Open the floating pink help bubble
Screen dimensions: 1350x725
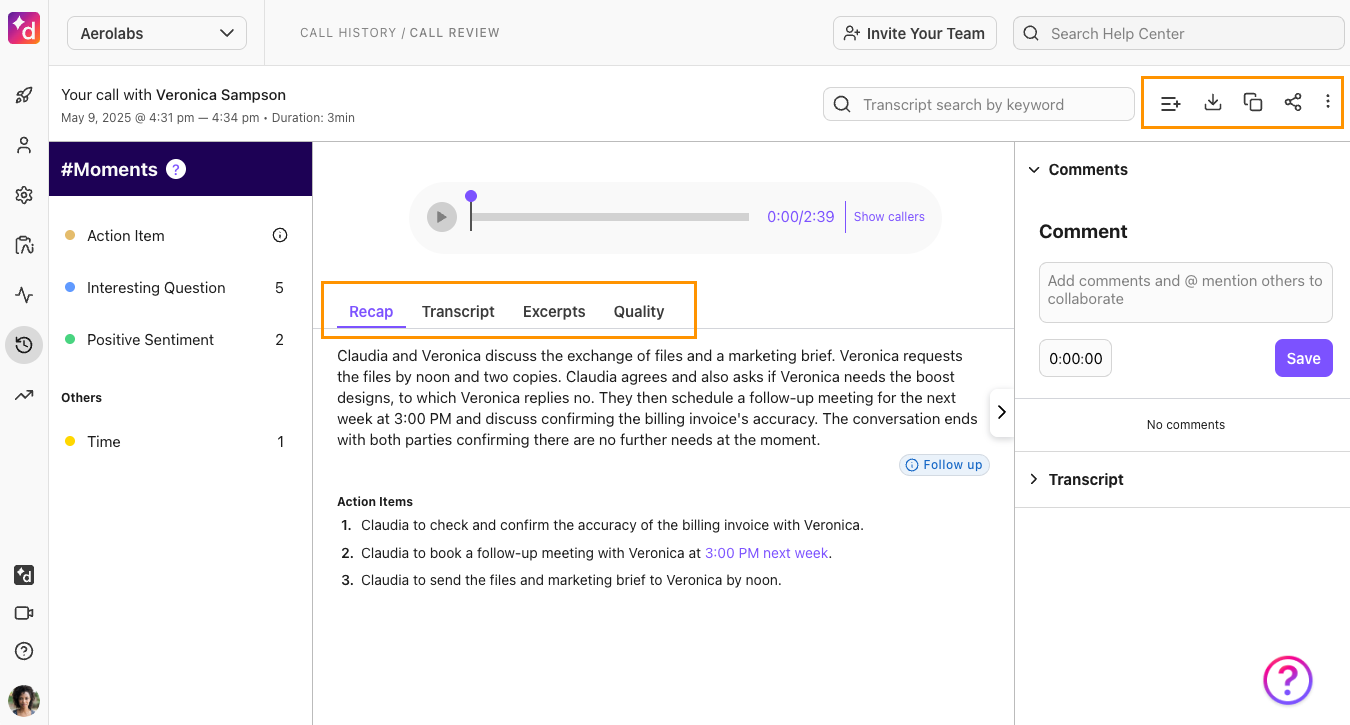pos(1288,680)
